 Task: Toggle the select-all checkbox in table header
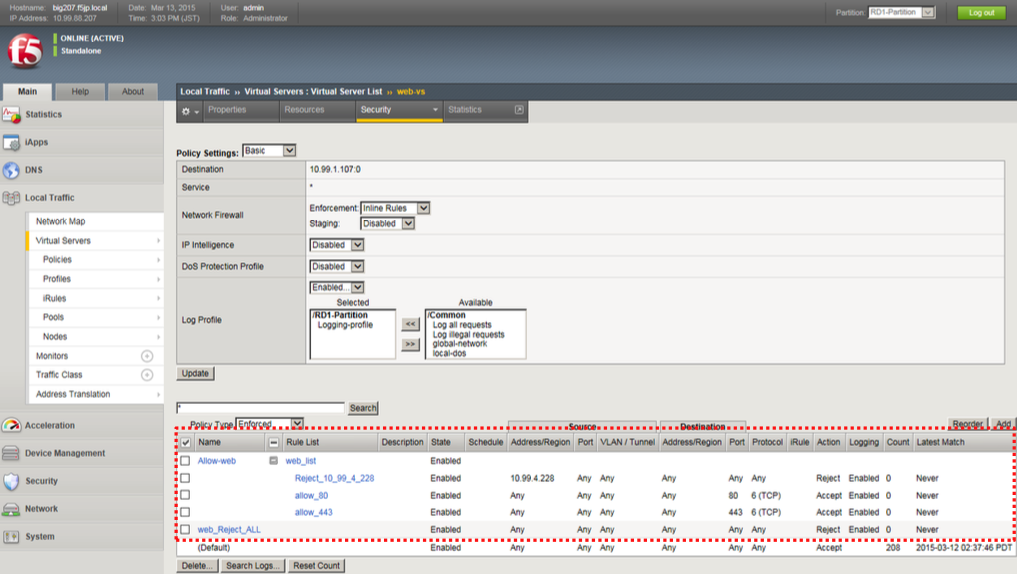pos(185,442)
